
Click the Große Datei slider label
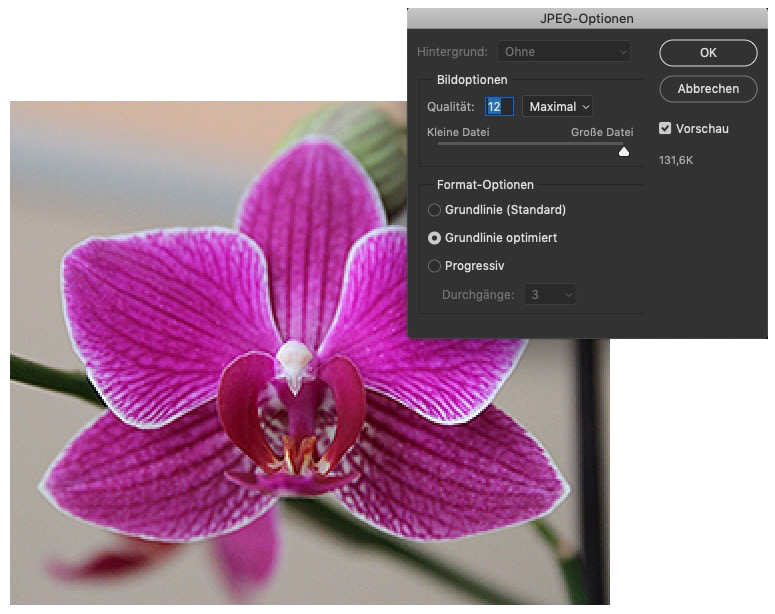(602, 132)
